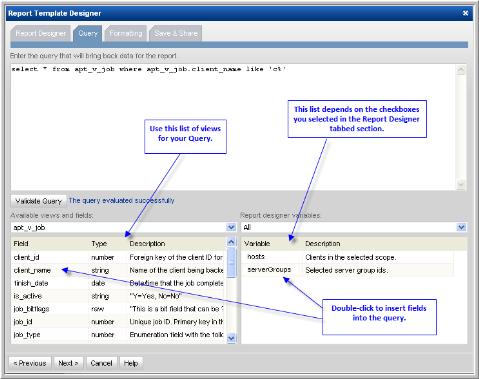The height and width of the screenshot is (379, 479).
Task: Select the hosts variable row
Action: tap(348, 257)
